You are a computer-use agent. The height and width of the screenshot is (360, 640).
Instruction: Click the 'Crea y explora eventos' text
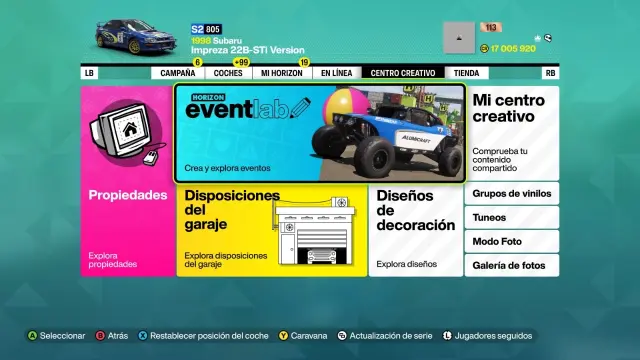click(x=227, y=168)
